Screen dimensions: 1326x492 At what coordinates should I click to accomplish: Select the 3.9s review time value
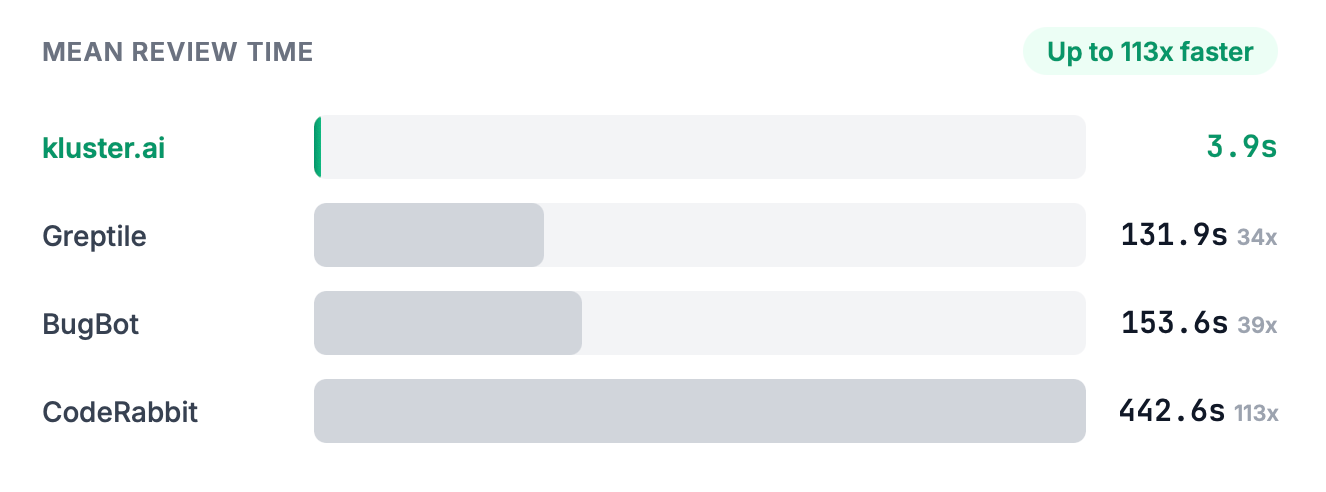[1241, 148]
